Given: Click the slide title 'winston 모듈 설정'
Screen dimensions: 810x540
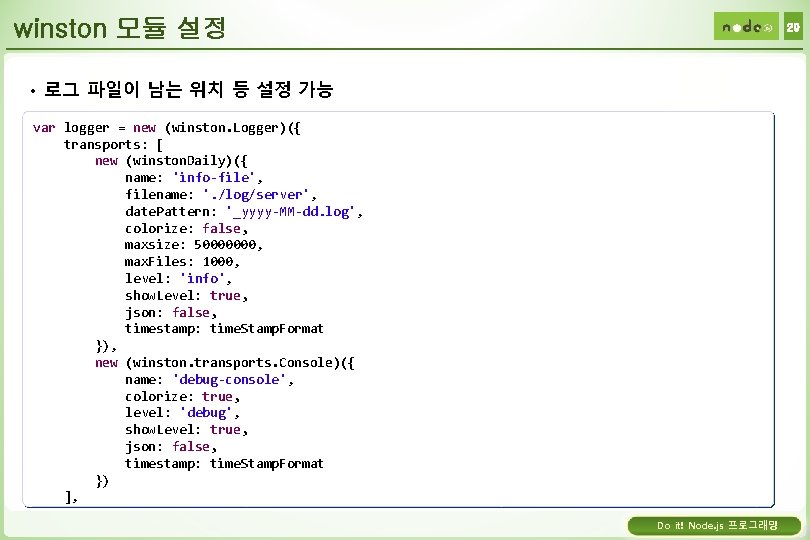Looking at the screenshot, I should click(120, 27).
